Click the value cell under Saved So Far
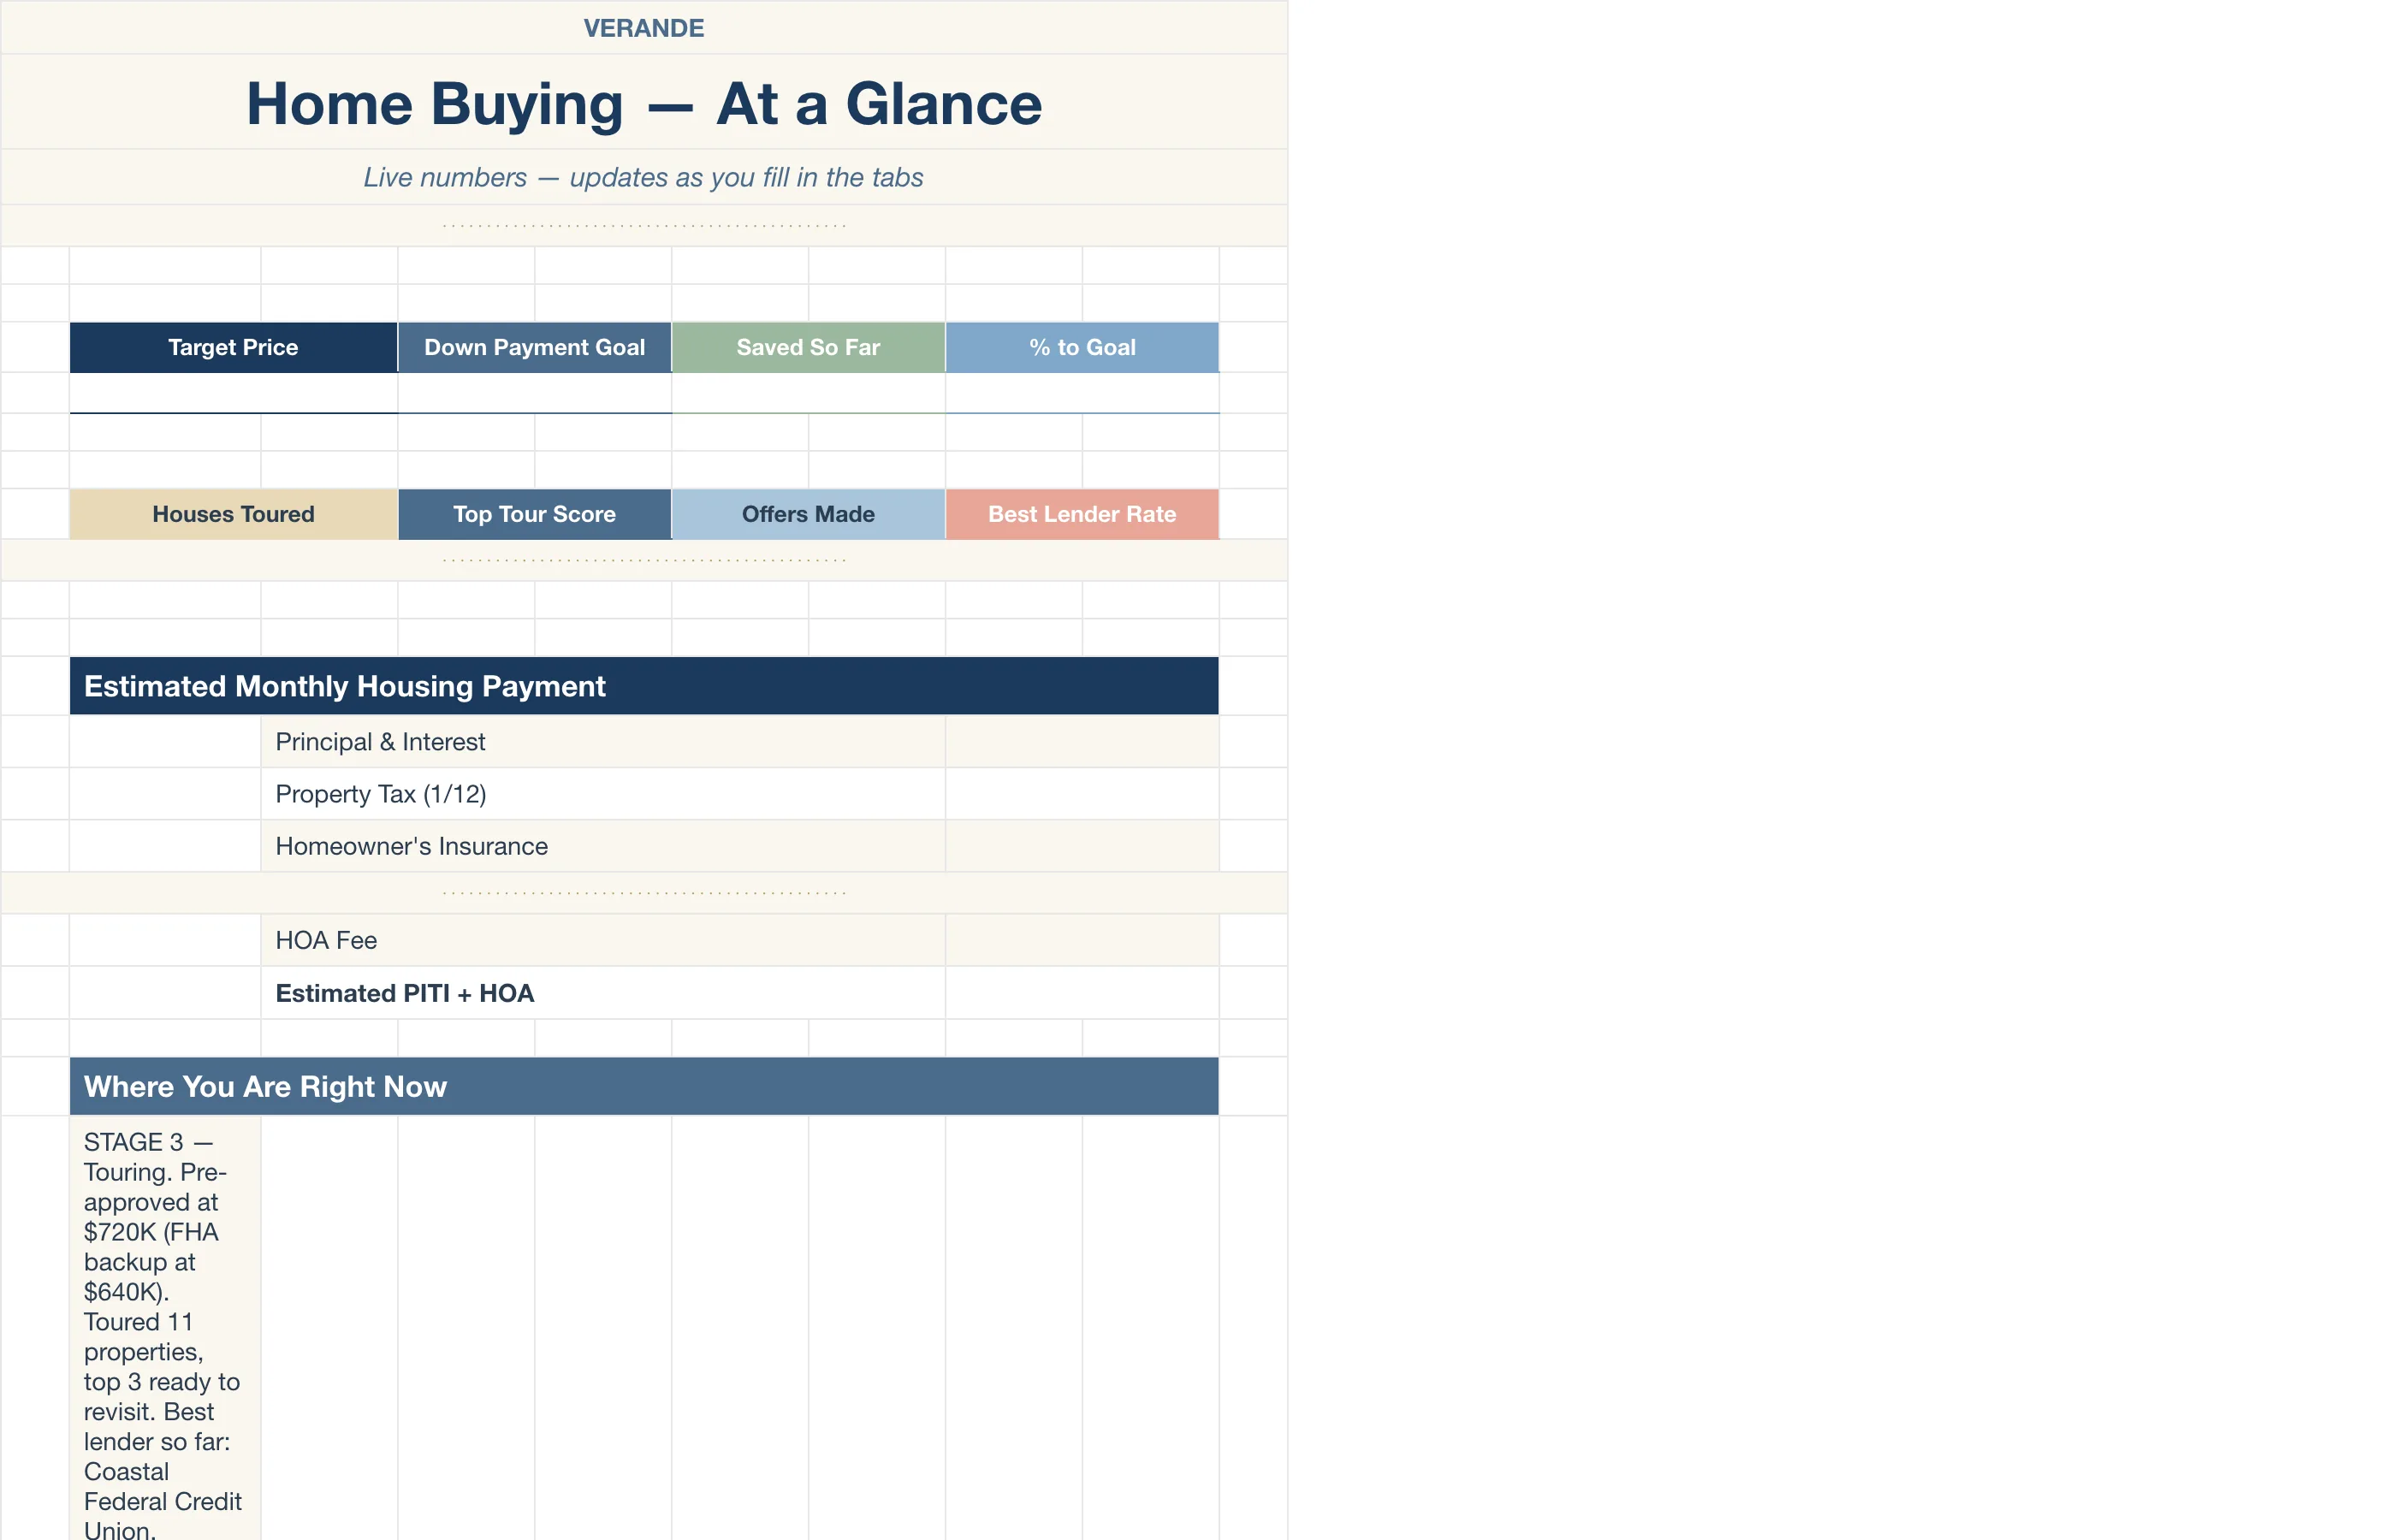Screen dimensions: 2396x1540 (x=808, y=393)
